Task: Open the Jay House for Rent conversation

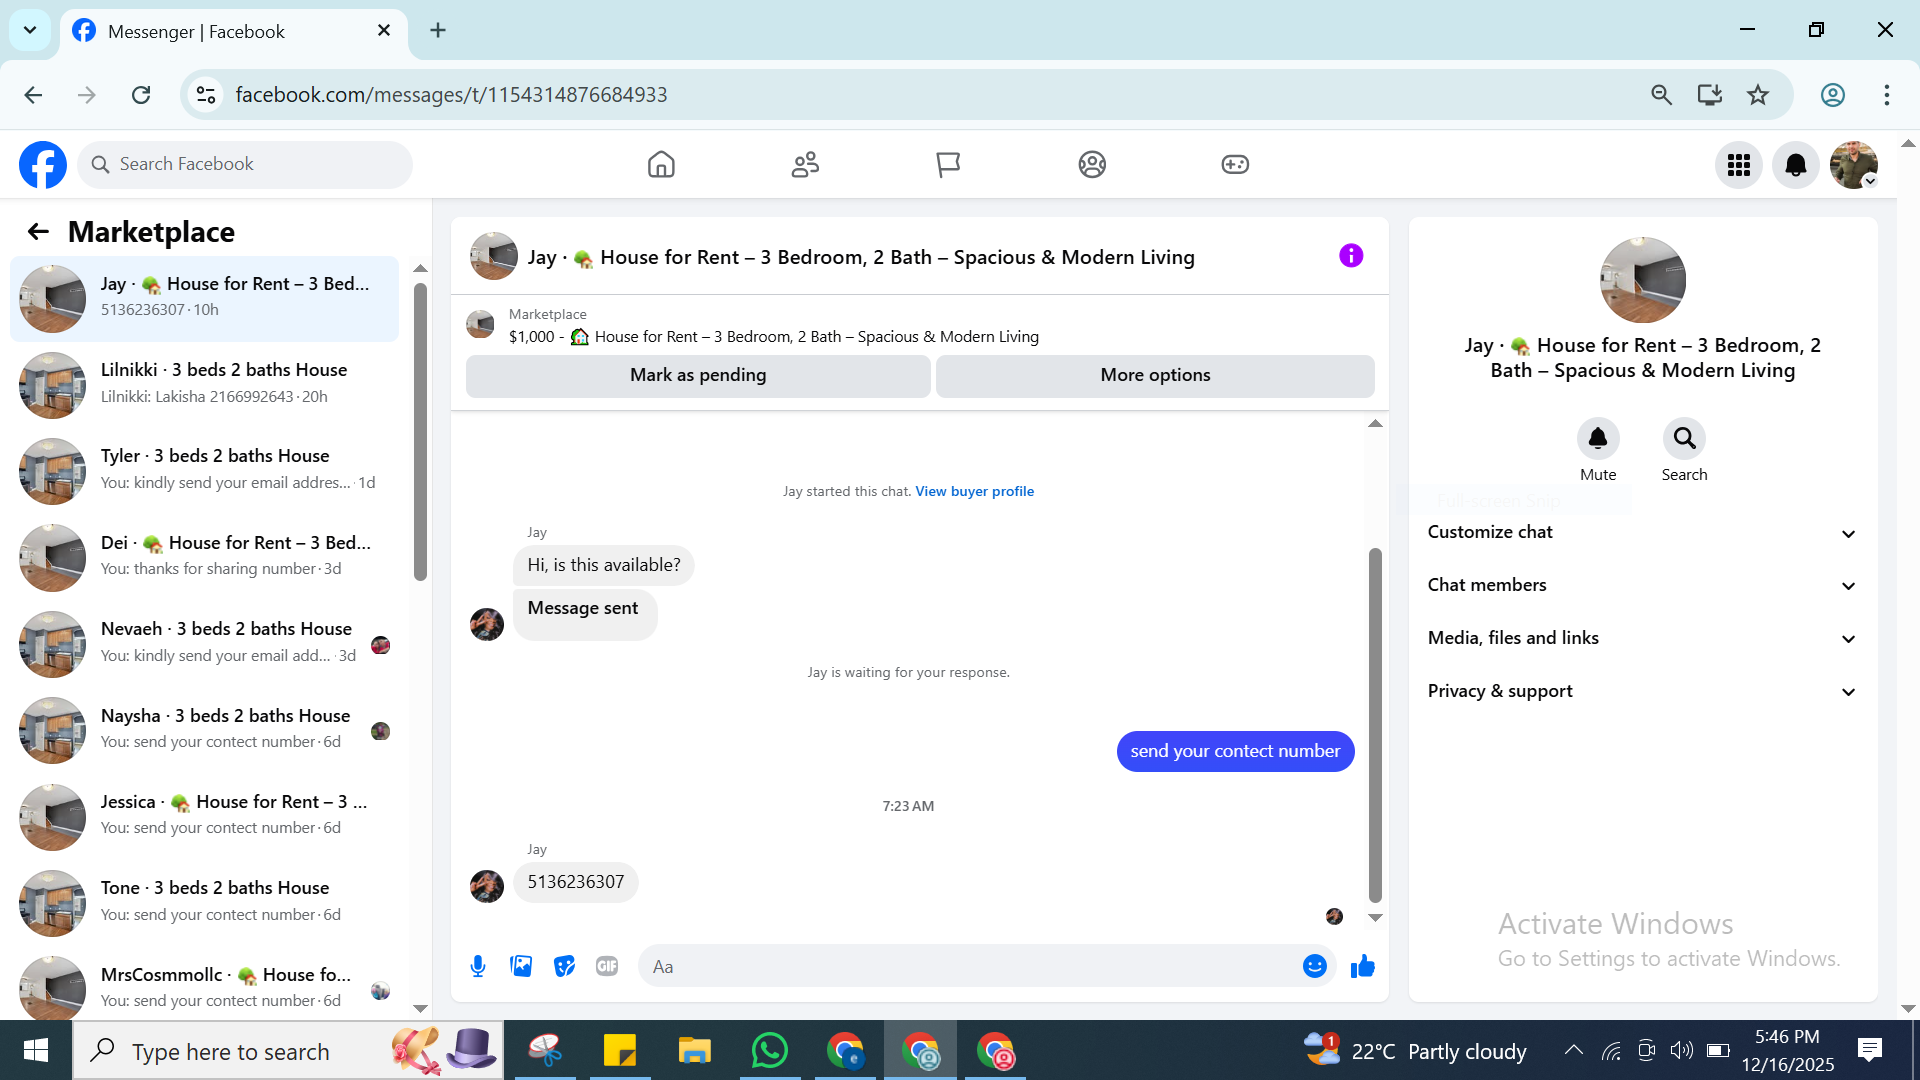Action: click(x=204, y=298)
